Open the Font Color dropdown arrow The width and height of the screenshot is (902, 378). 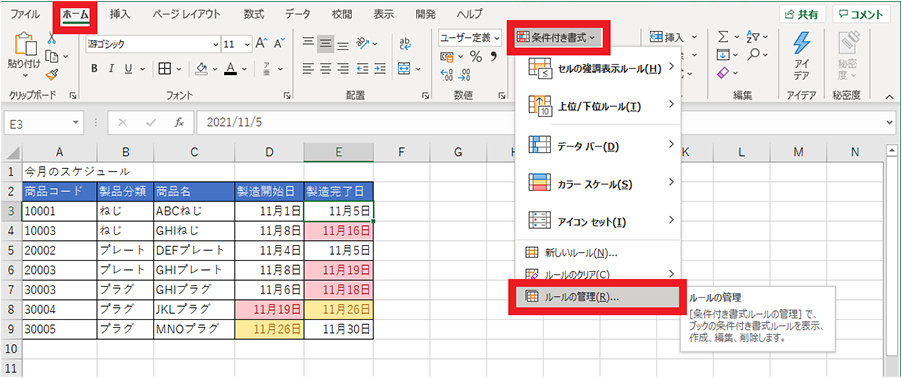(x=243, y=69)
